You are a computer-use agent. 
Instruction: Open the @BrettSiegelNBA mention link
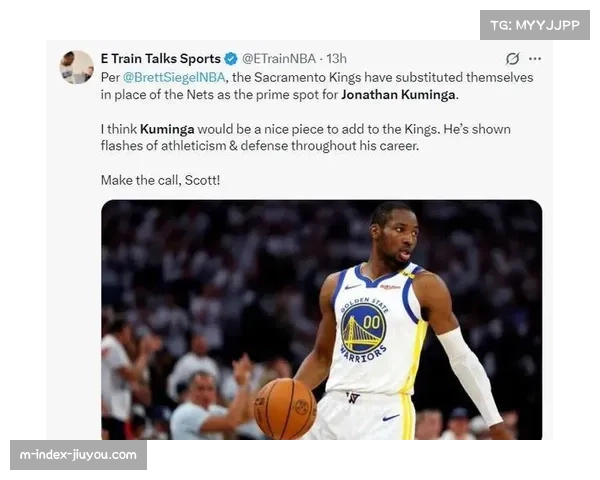point(174,78)
